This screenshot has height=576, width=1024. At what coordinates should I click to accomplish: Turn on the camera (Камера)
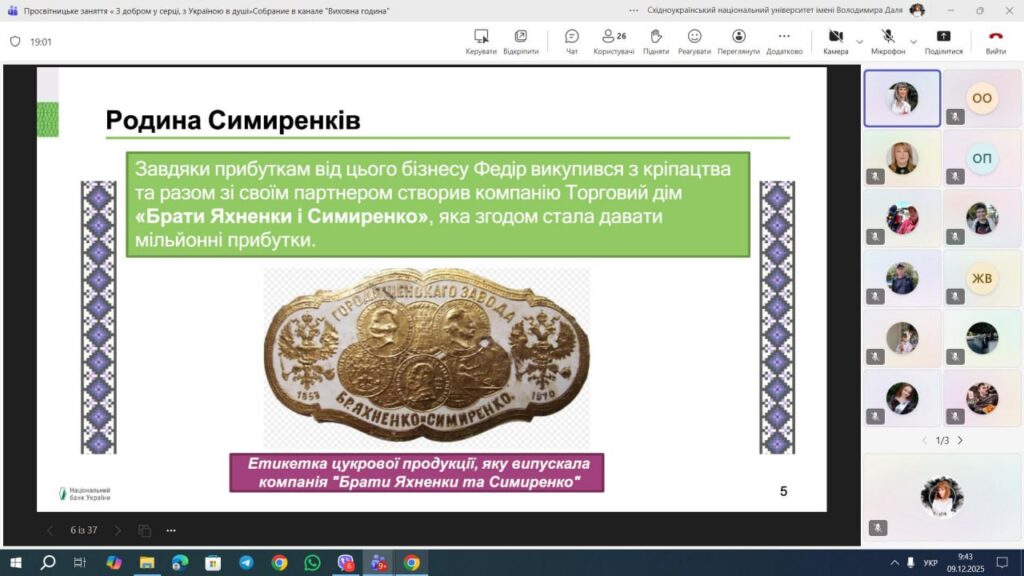tap(835, 41)
